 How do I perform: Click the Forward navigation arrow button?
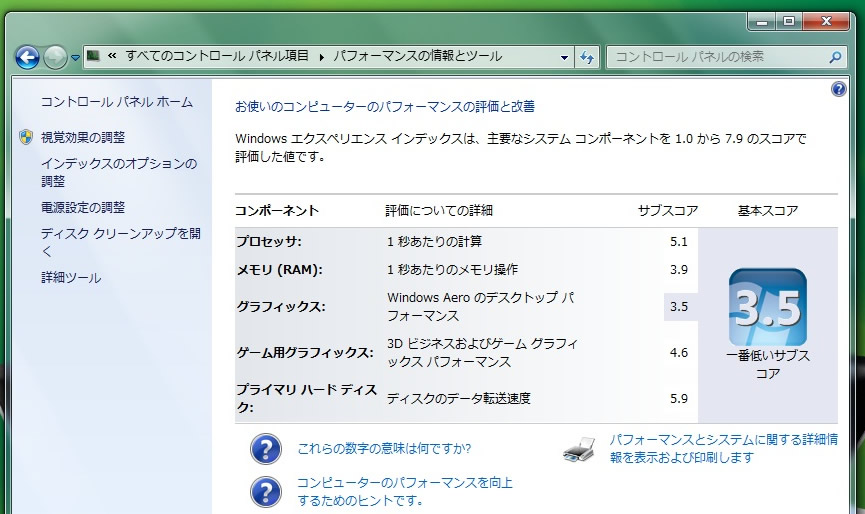tap(56, 57)
